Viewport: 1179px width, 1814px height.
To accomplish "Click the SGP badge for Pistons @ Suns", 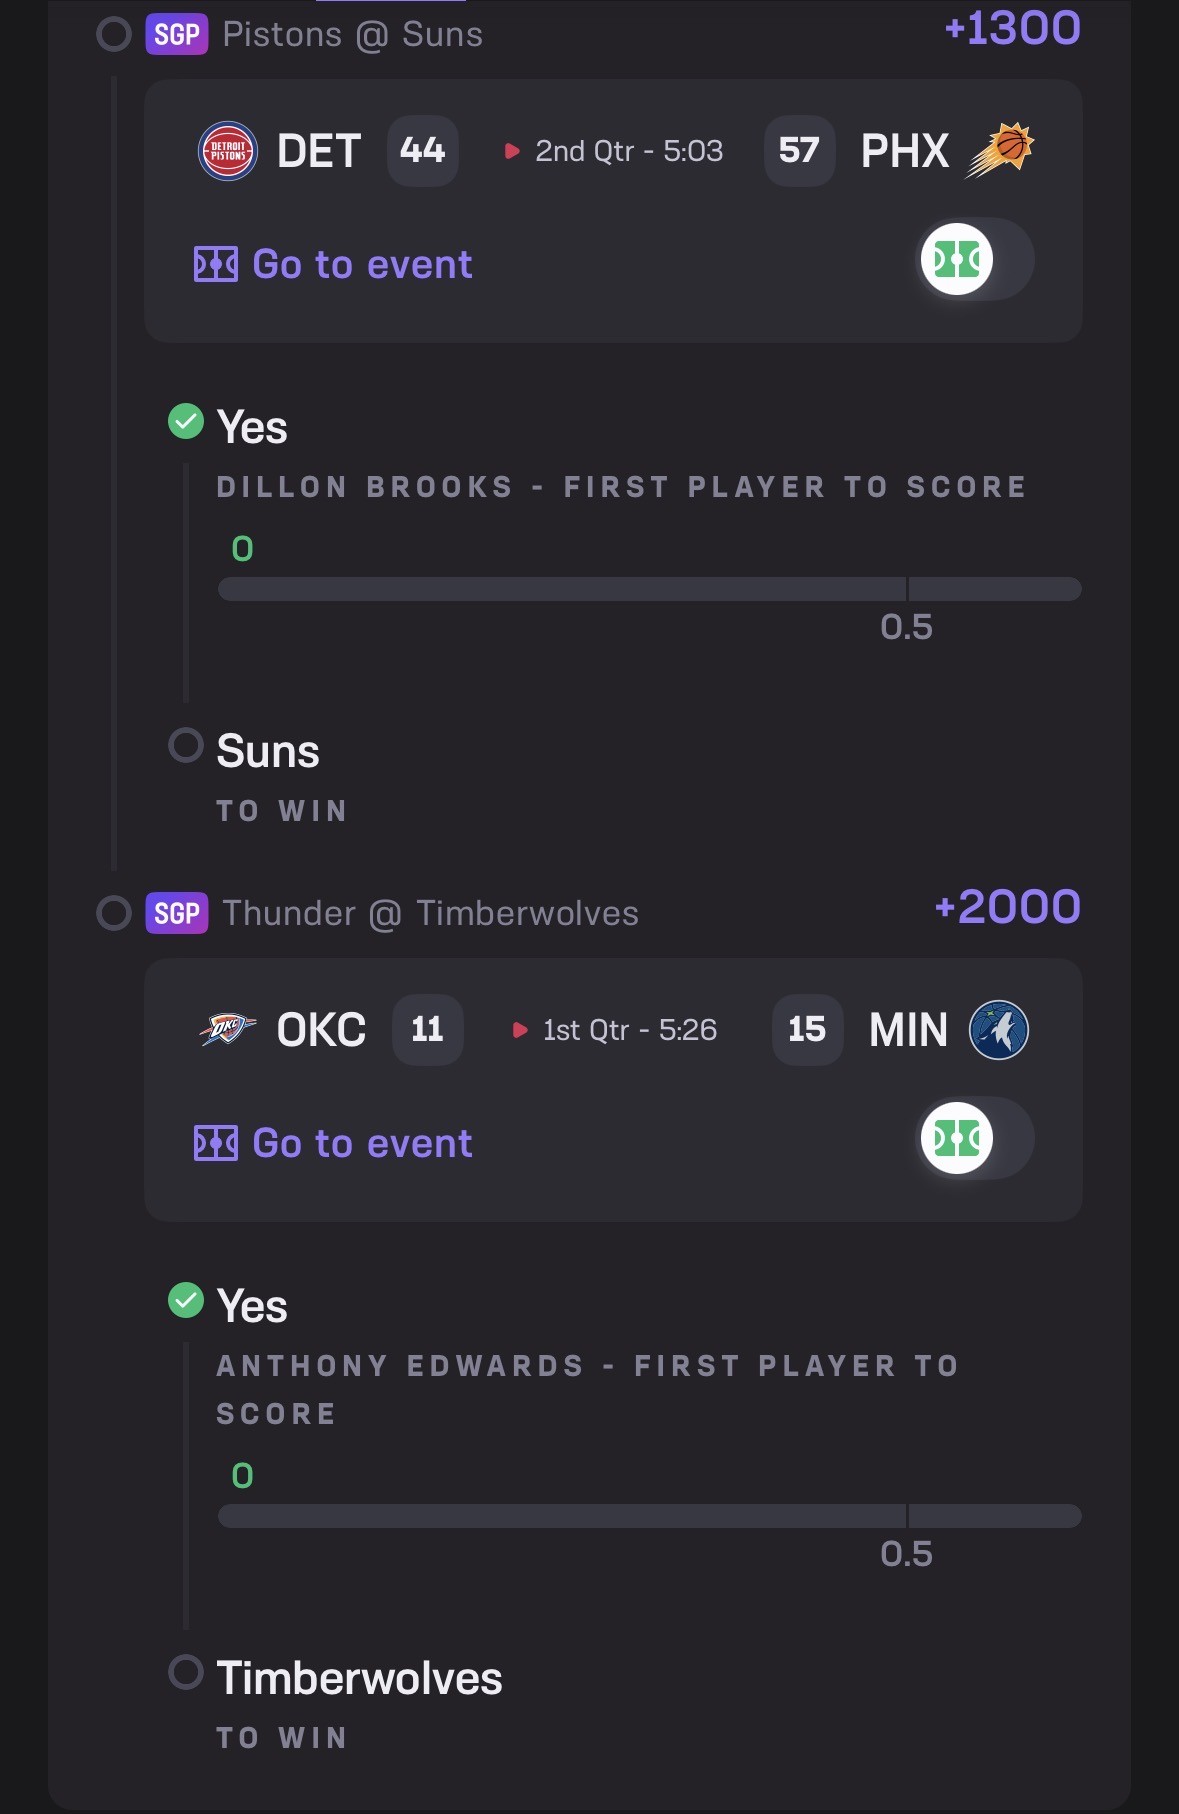I will click(x=177, y=35).
